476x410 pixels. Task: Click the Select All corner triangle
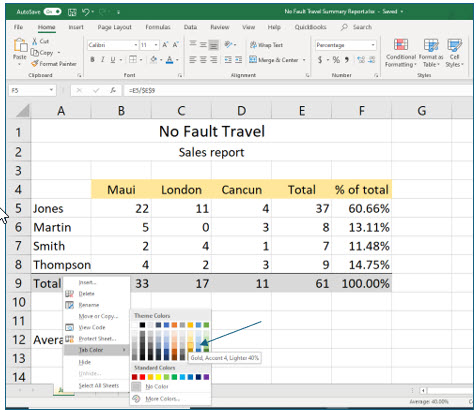coord(23,110)
